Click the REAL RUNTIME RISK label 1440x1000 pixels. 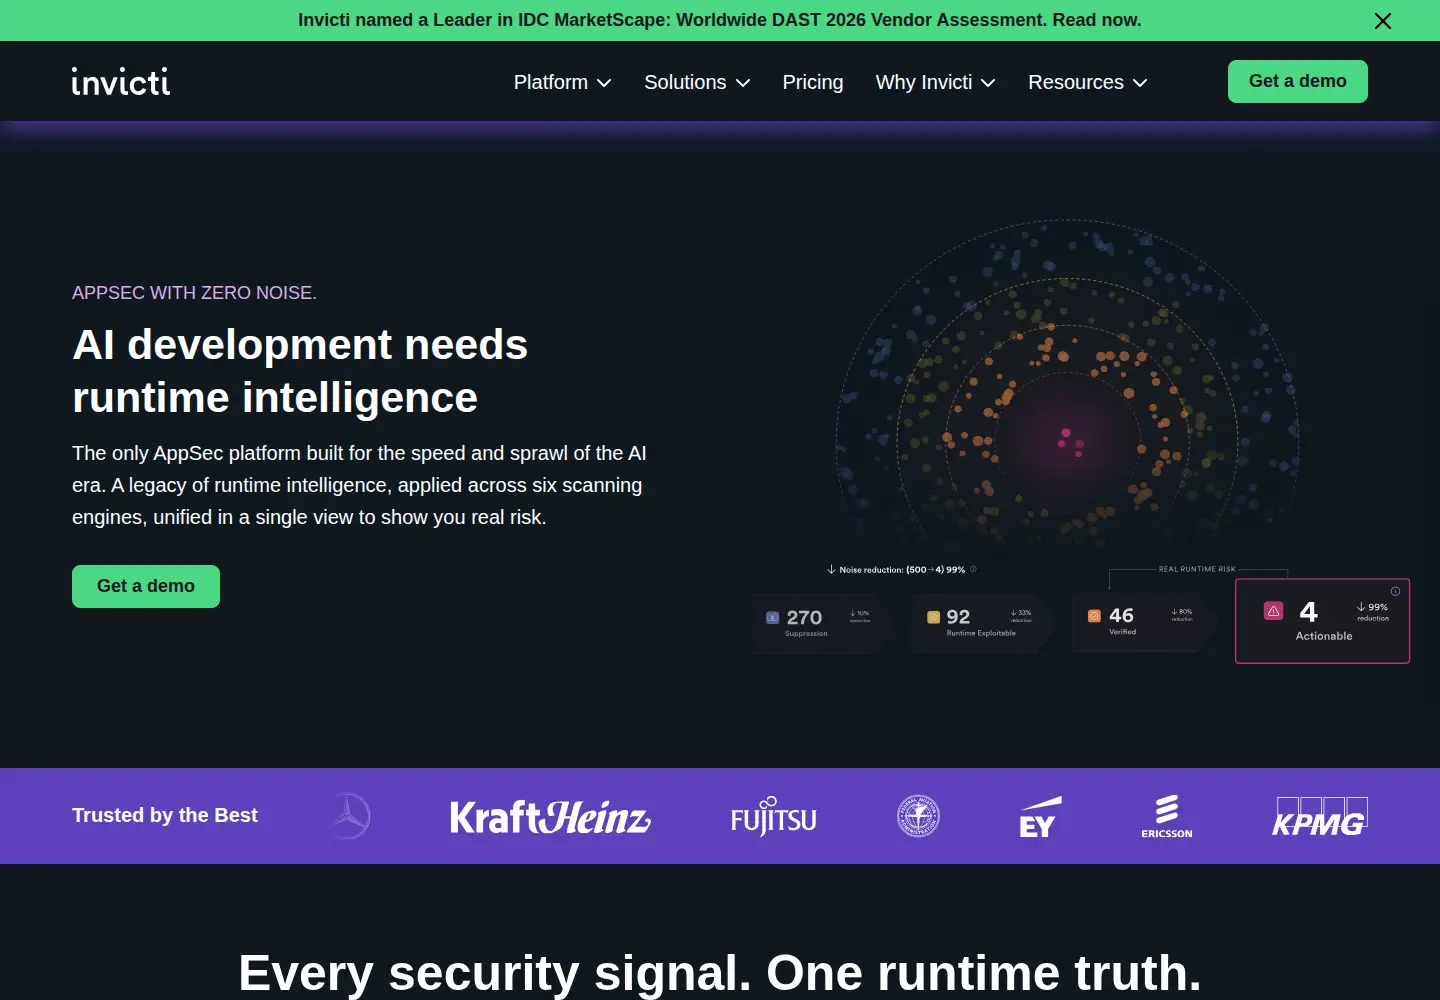[x=1197, y=569]
